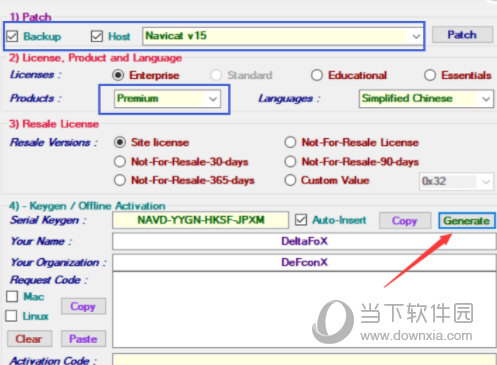Choose Not-For-Resale-90-days option
This screenshot has width=497, height=365.
point(290,162)
